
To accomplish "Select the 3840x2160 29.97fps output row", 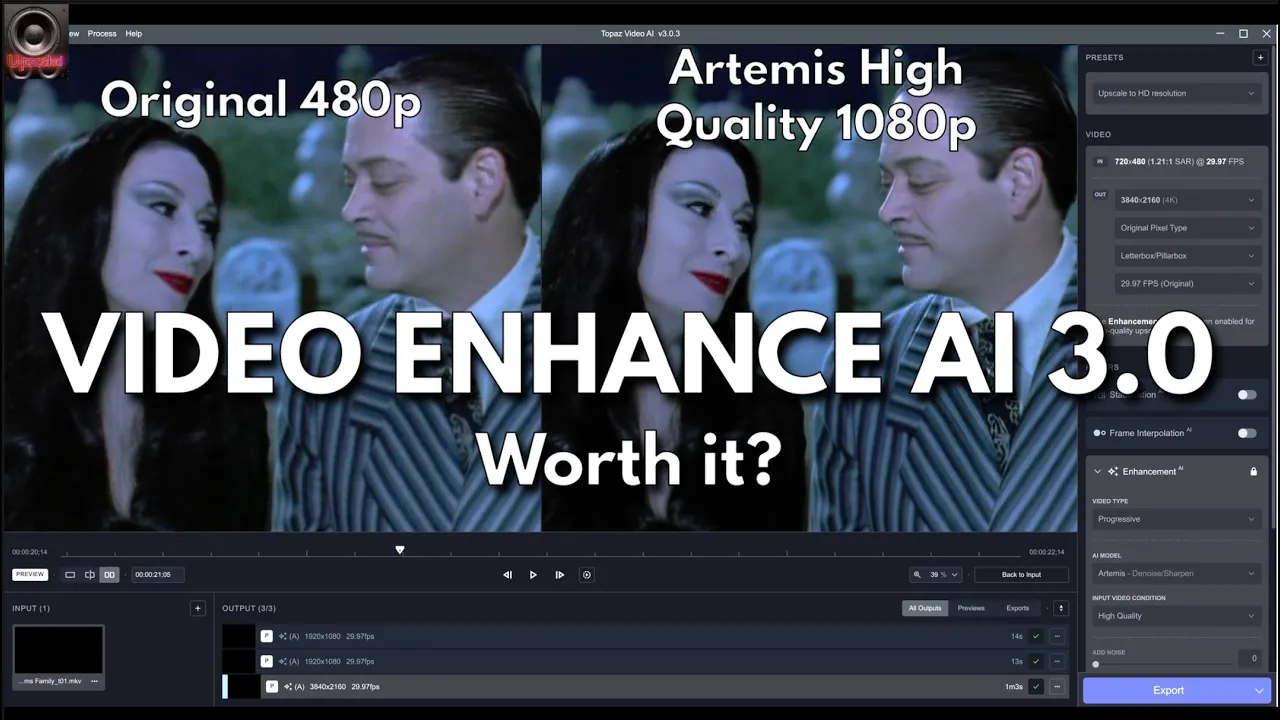I will point(647,687).
